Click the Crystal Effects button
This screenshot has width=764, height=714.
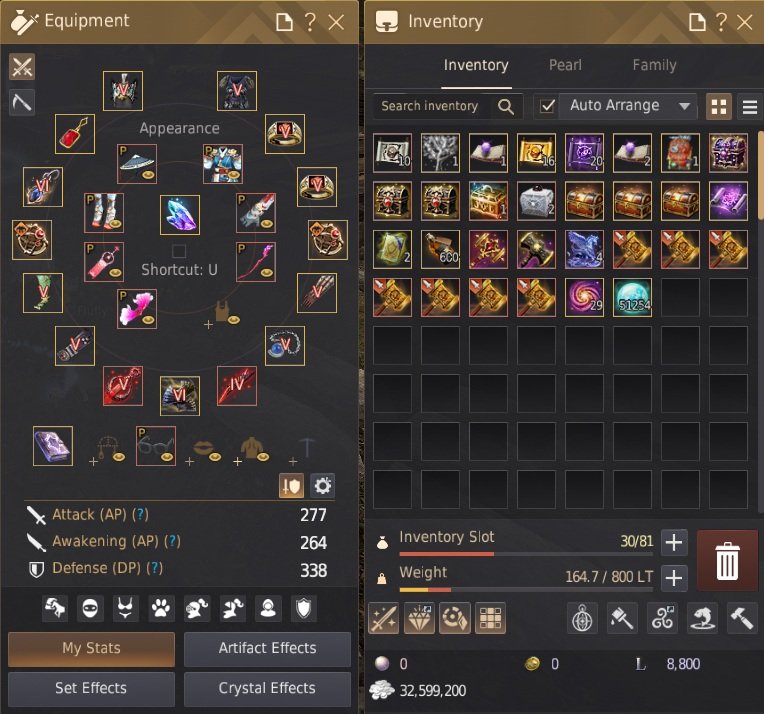pos(267,689)
